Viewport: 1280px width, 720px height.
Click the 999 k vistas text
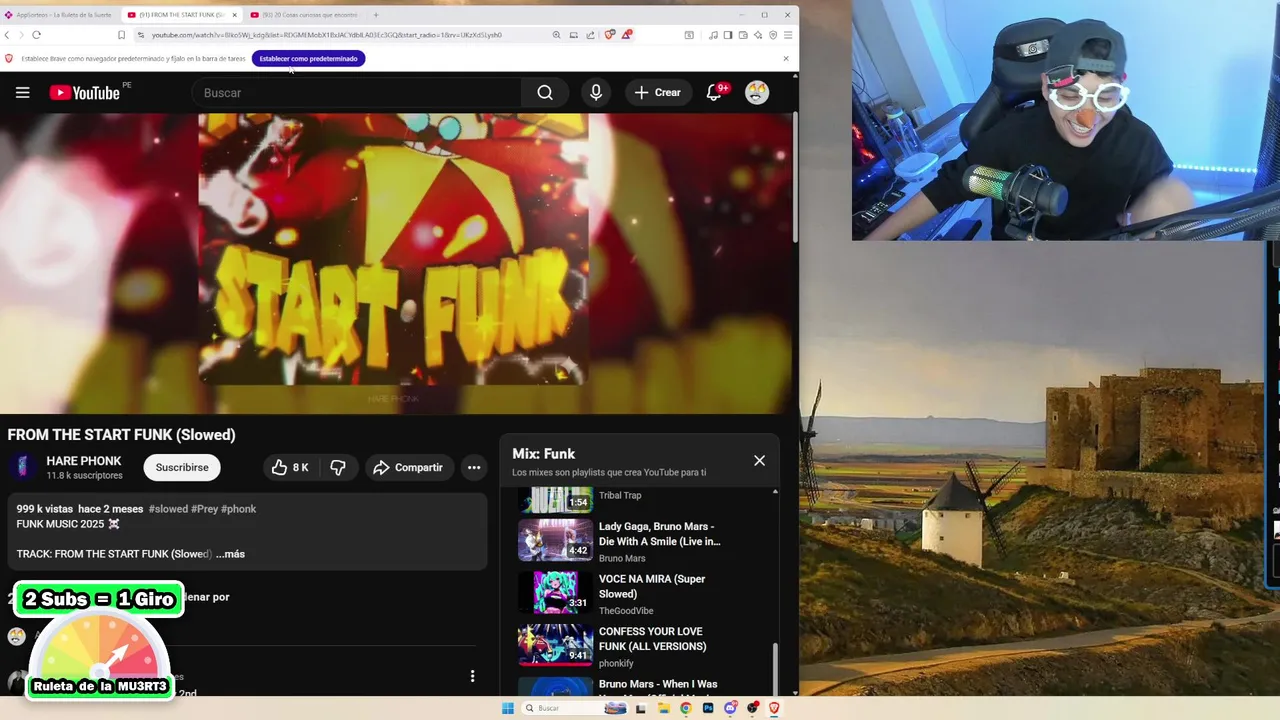click(44, 509)
